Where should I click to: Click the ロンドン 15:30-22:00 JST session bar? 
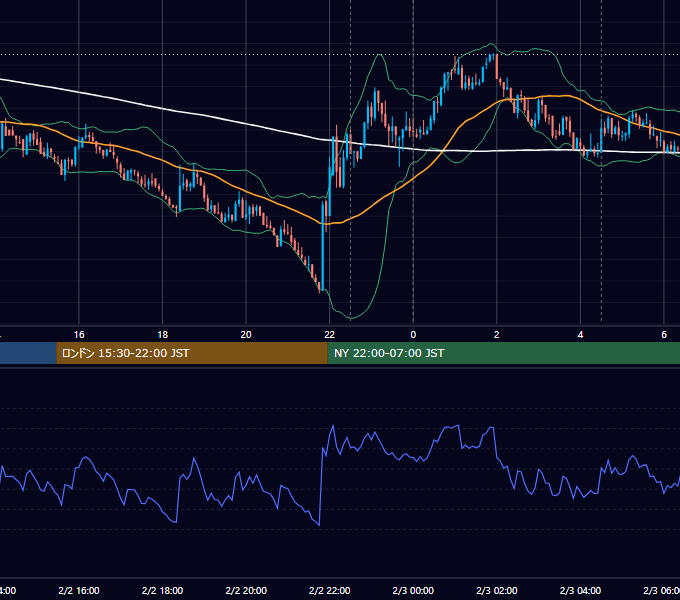(x=192, y=353)
